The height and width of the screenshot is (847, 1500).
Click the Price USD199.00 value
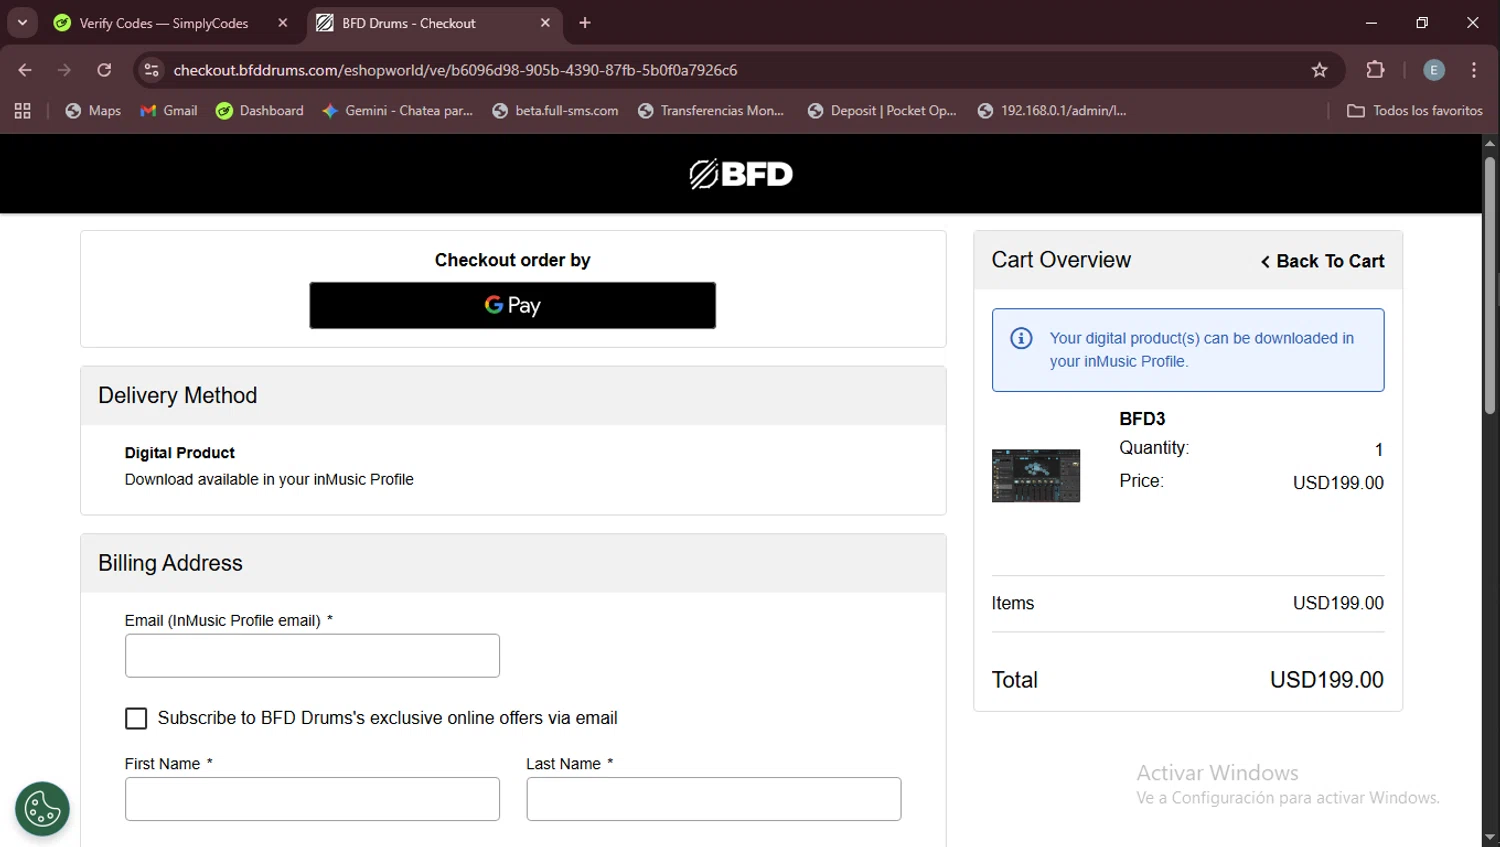[x=1338, y=483]
